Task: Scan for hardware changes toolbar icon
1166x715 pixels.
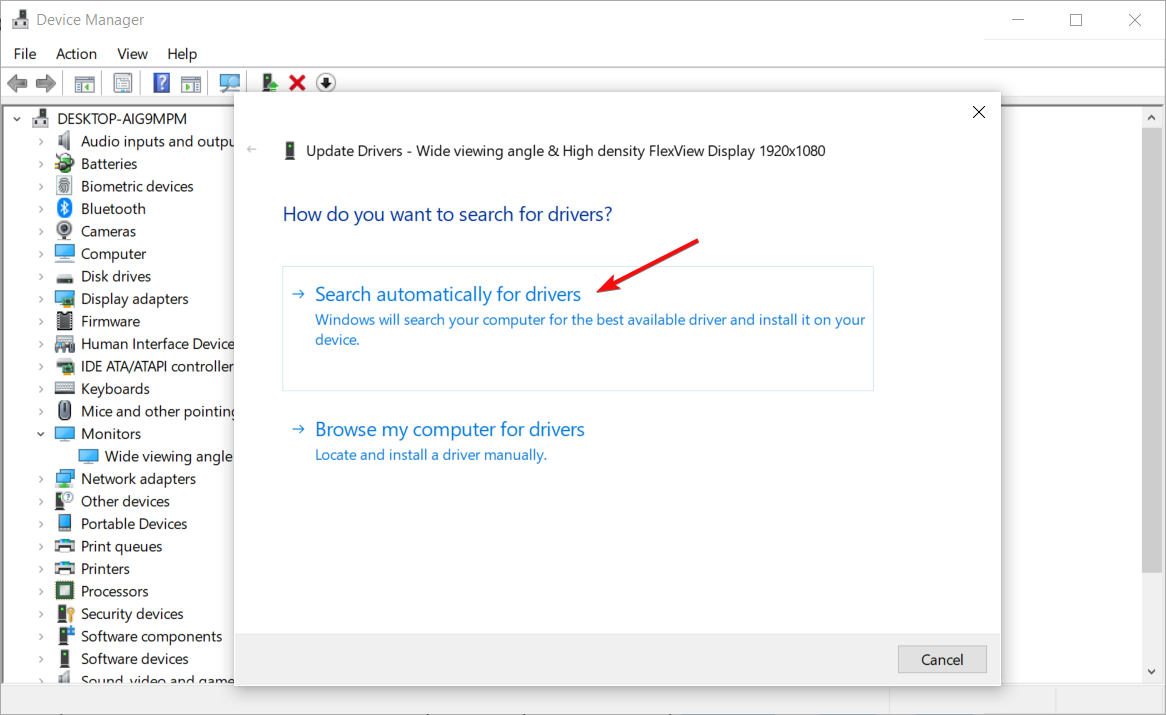Action: 230,82
